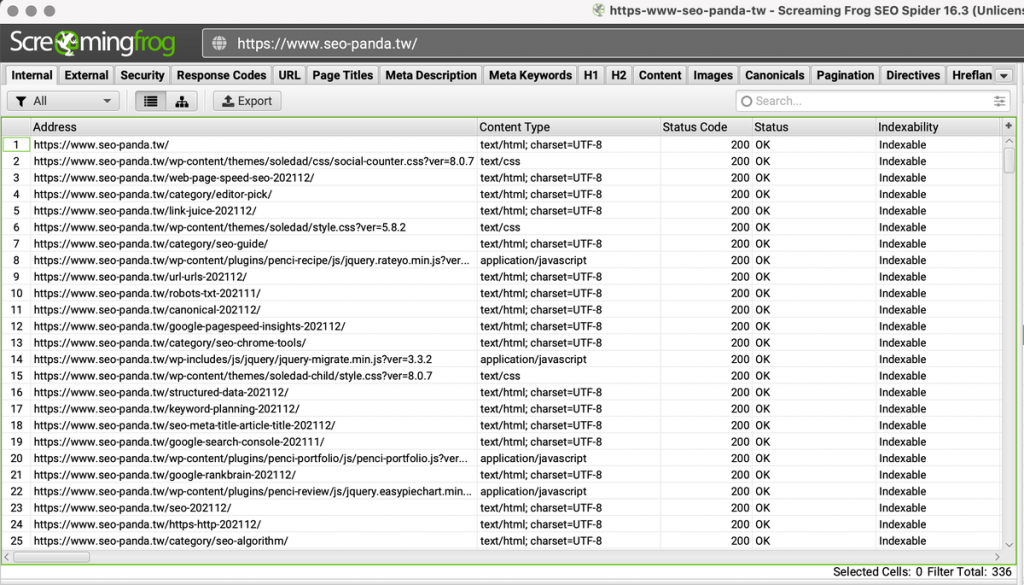
Task: Open the External tab
Action: (x=86, y=75)
